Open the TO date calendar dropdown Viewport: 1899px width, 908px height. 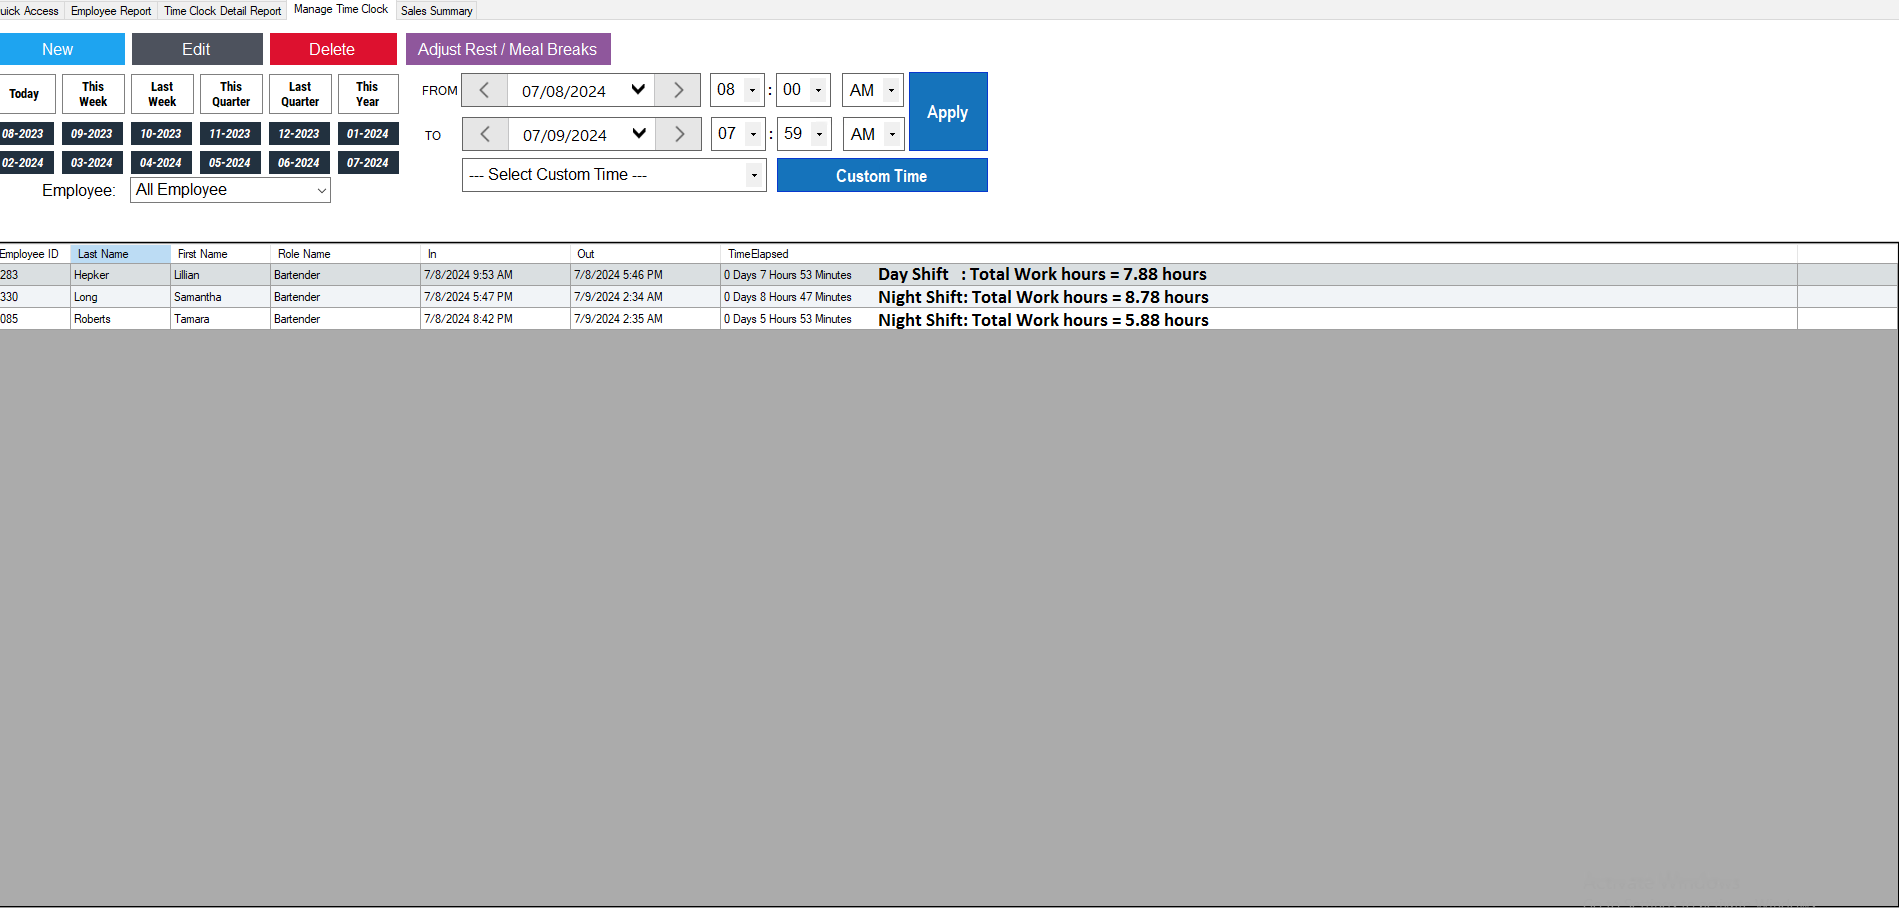[639, 134]
